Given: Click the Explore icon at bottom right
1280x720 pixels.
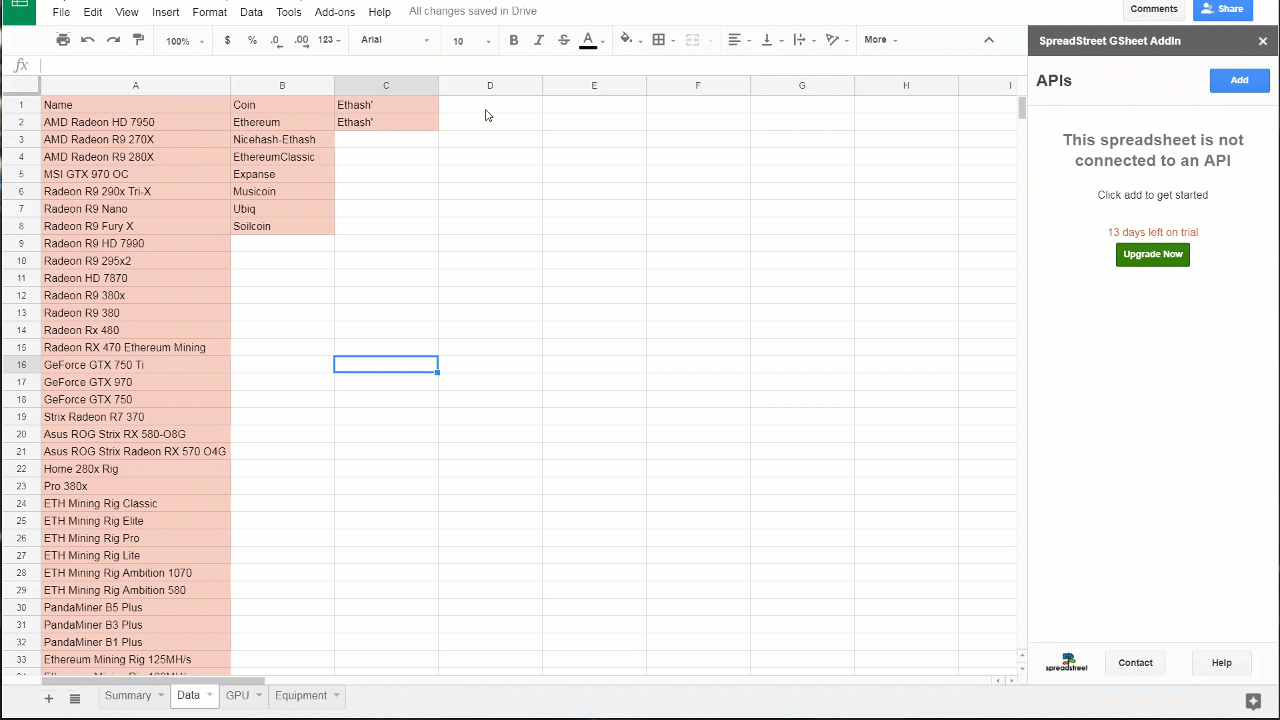Looking at the screenshot, I should tap(1253, 701).
